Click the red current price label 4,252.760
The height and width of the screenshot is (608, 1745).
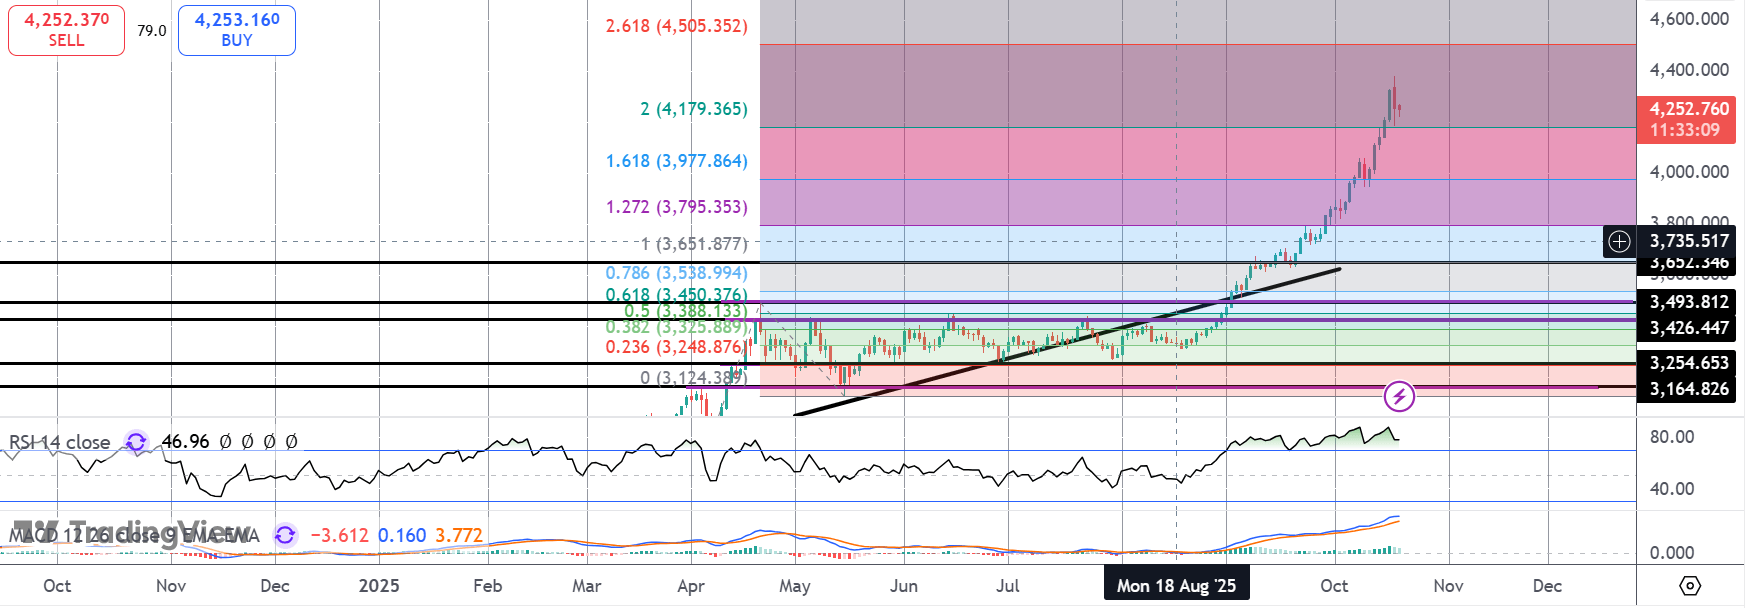point(1688,119)
